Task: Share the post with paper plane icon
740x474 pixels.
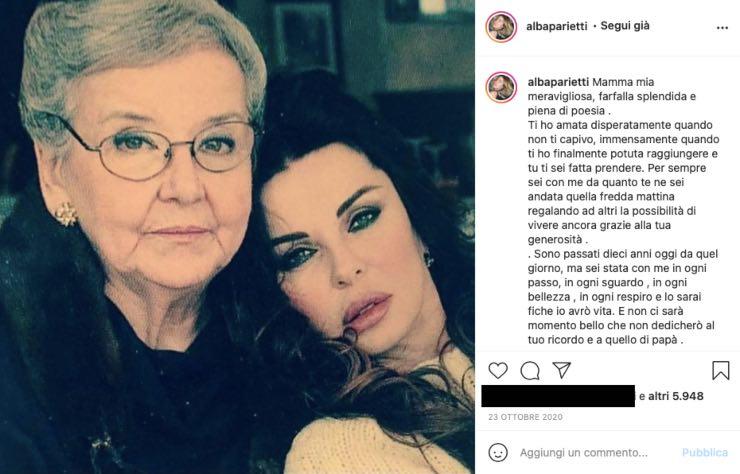Action: pos(562,370)
